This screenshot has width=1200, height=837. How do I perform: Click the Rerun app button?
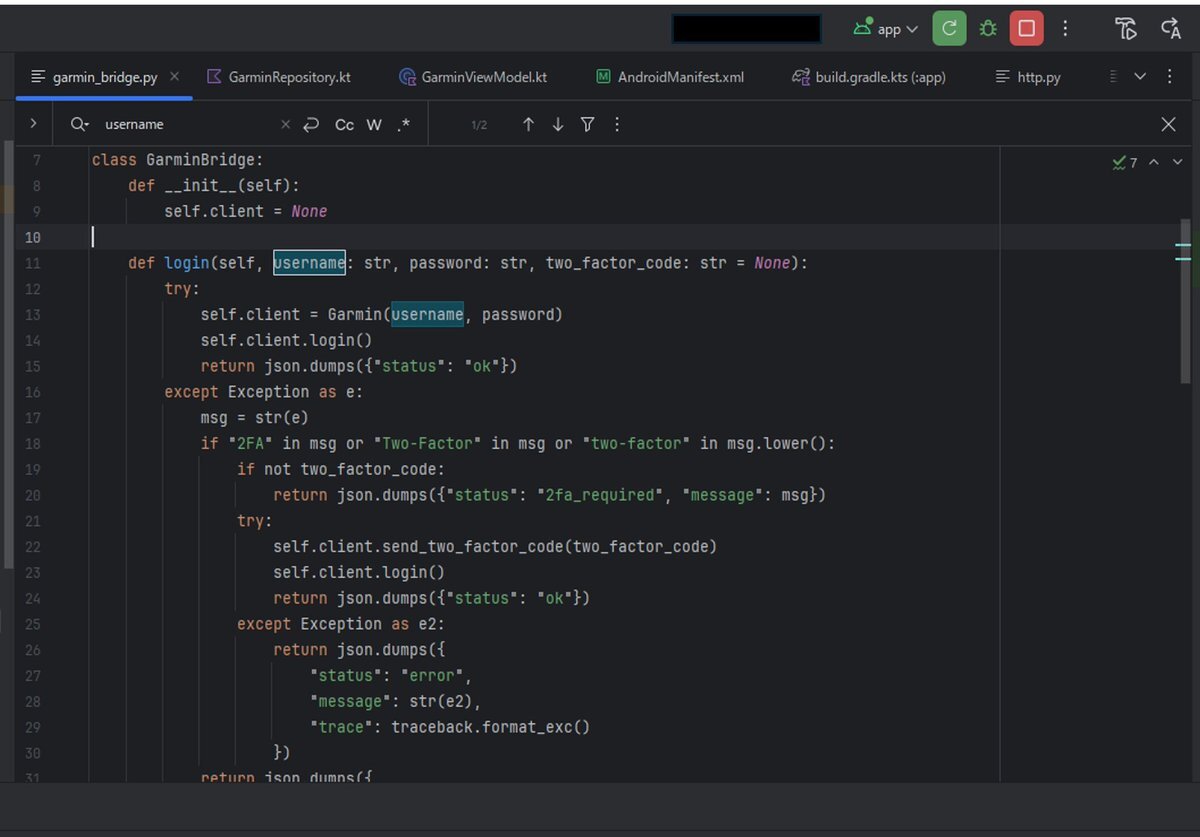949,29
